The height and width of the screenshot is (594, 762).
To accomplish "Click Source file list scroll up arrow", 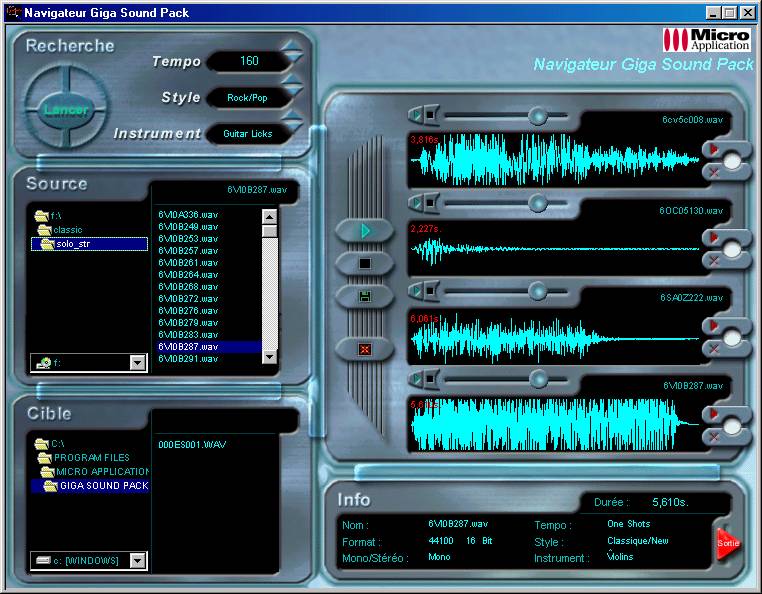I will (269, 216).
